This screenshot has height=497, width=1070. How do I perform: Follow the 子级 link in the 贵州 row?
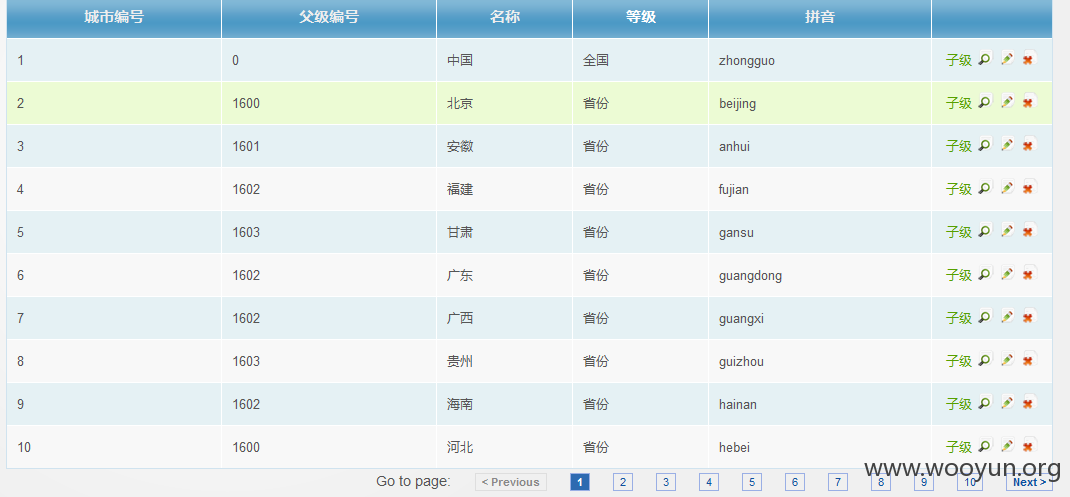[x=958, y=362]
